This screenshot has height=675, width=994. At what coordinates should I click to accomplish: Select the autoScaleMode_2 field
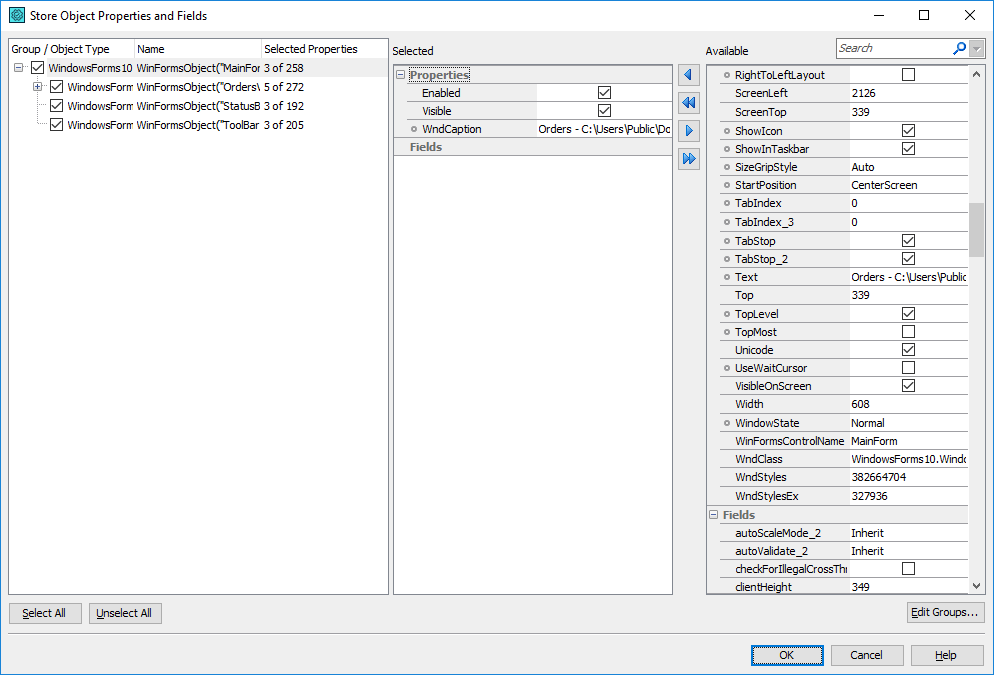point(844,533)
